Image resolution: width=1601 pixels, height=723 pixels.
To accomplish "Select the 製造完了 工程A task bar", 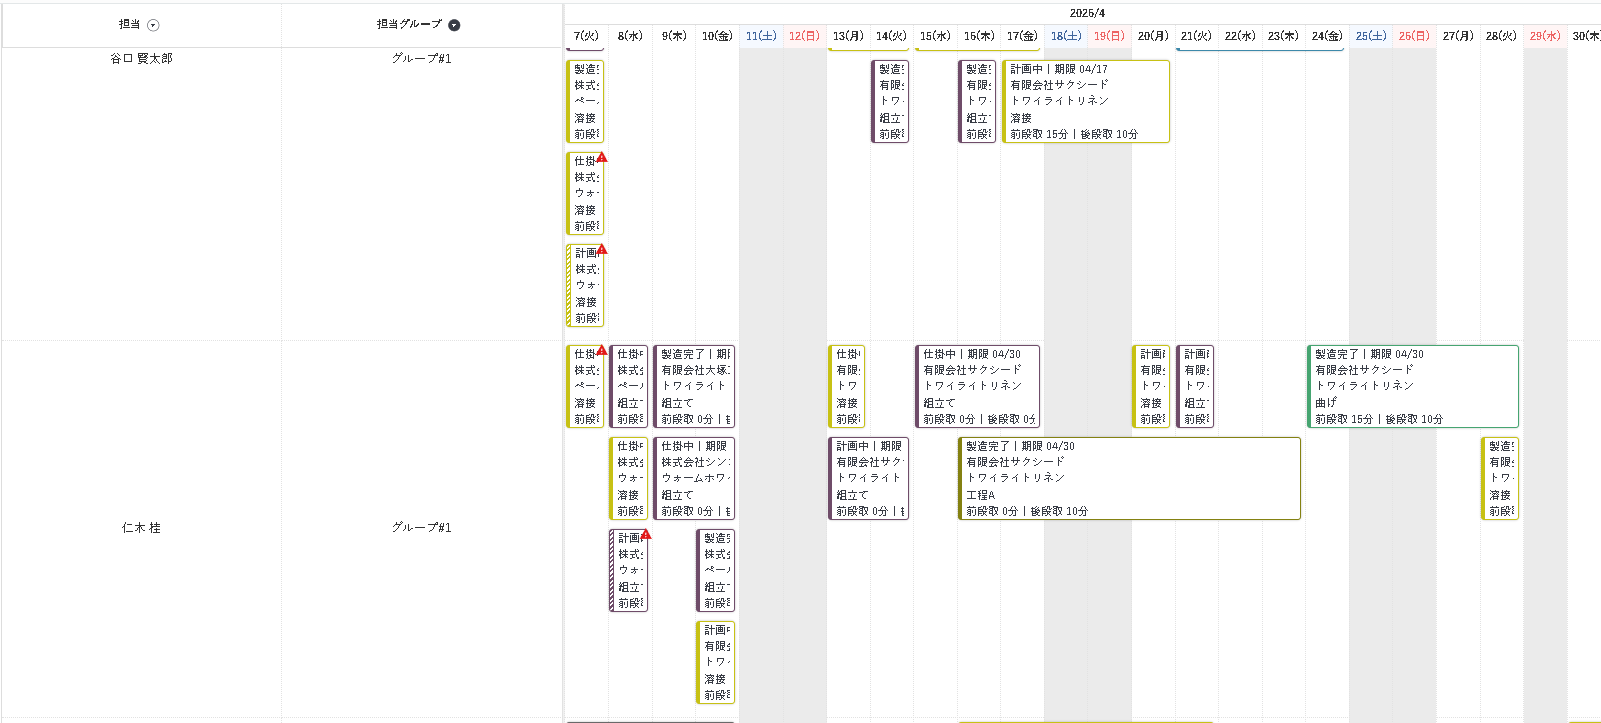I will click(x=1129, y=478).
